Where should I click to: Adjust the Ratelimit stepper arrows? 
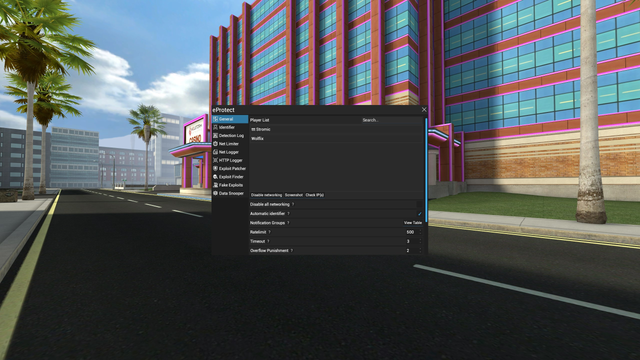tap(420, 232)
